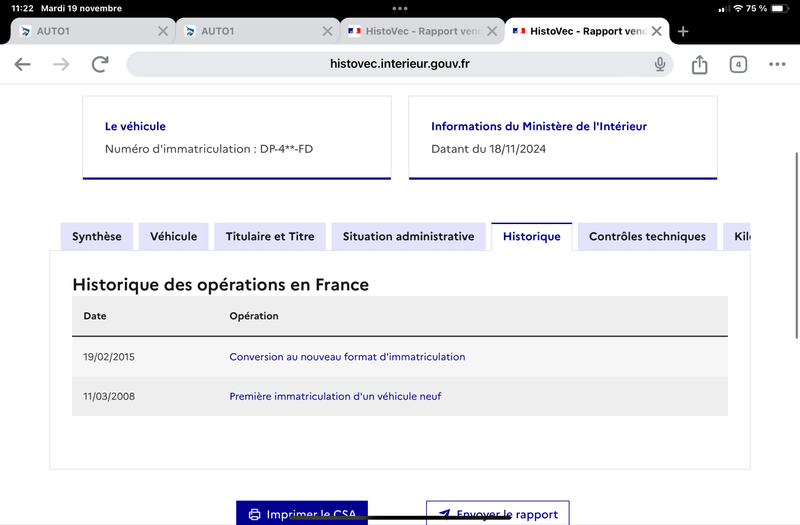Click the page's vertical scrollbar
Viewport: 800px width, 525px height.
tap(796, 245)
